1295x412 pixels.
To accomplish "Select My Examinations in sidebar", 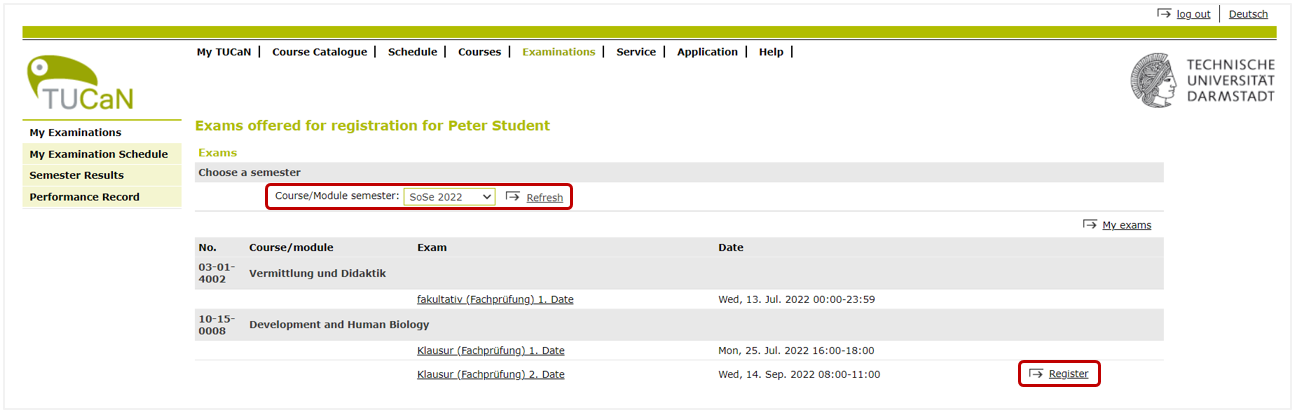I will [102, 132].
